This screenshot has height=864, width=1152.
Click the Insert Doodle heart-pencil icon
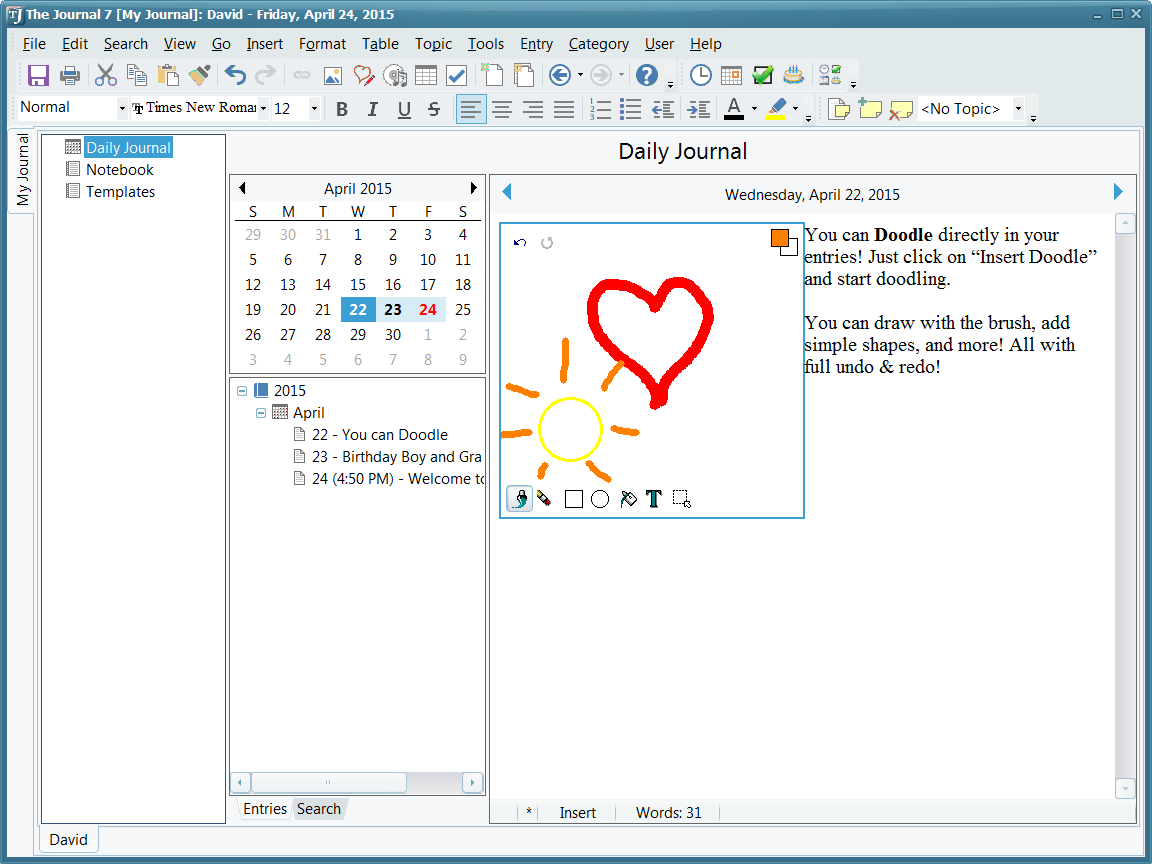point(364,75)
